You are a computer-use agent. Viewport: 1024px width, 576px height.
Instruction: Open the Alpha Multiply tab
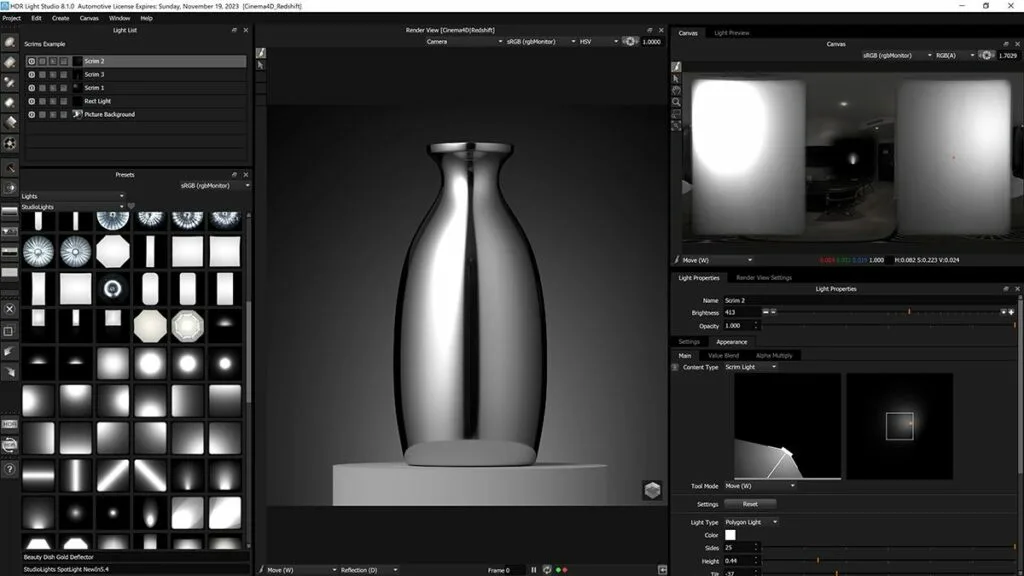click(774, 355)
